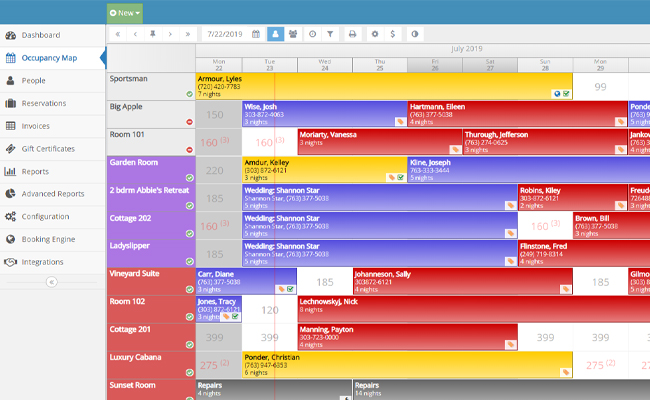
Task: Toggle green check status on Sportsman room
Action: 189,94
